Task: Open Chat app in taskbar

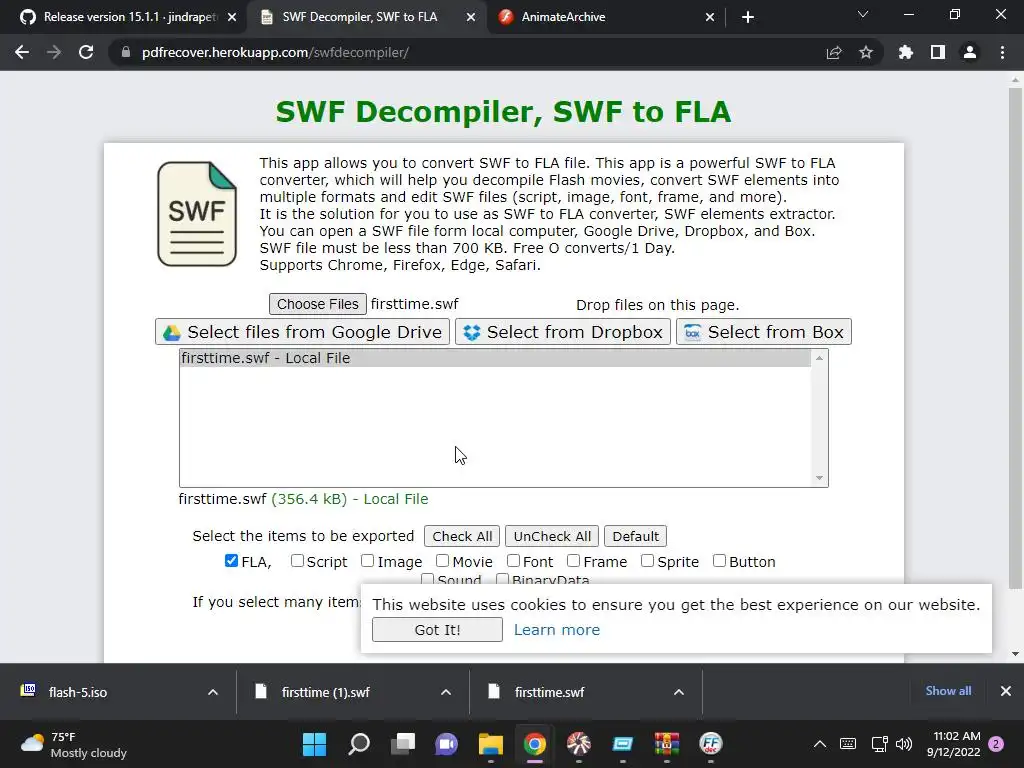Action: [x=447, y=744]
